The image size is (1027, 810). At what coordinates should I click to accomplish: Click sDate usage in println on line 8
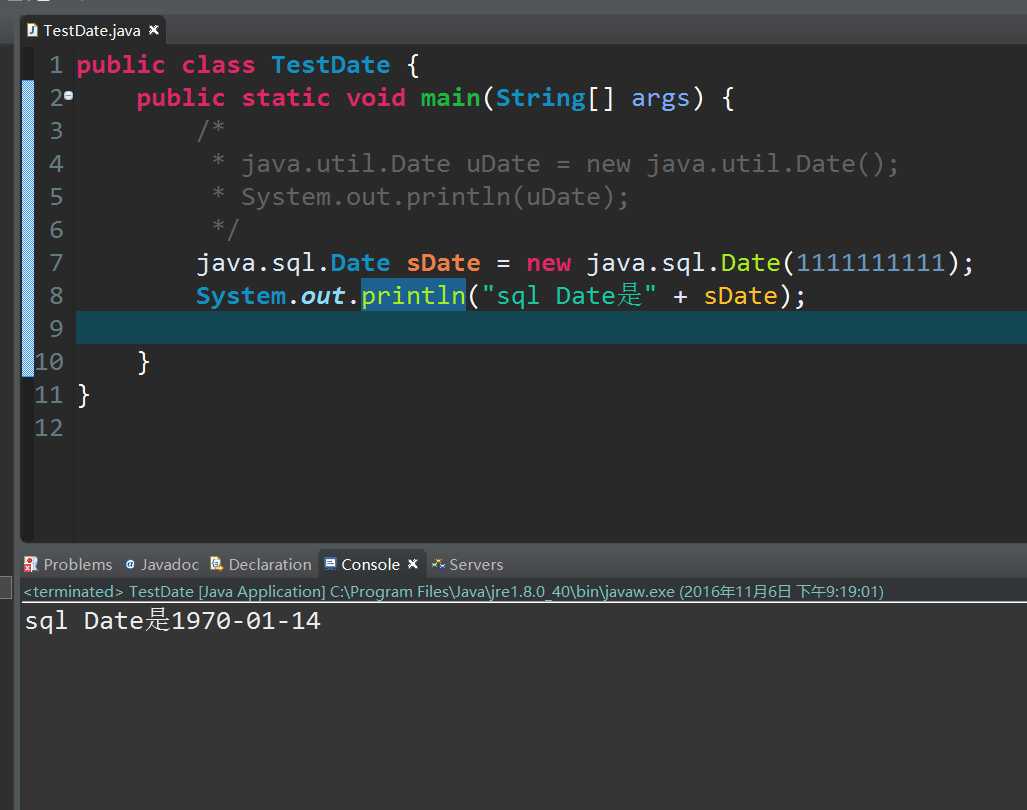[741, 295]
